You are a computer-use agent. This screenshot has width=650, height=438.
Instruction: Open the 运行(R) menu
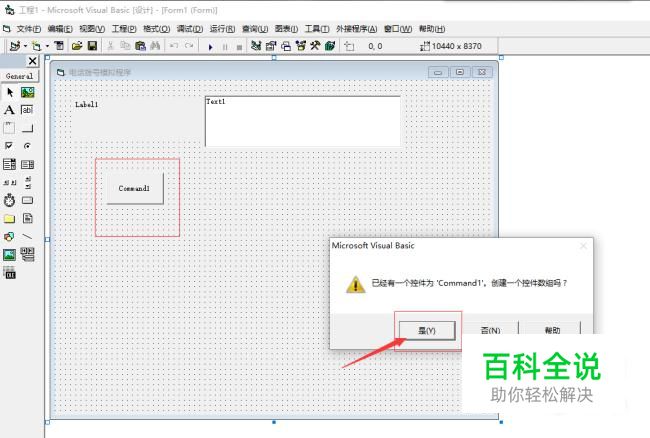(x=222, y=29)
